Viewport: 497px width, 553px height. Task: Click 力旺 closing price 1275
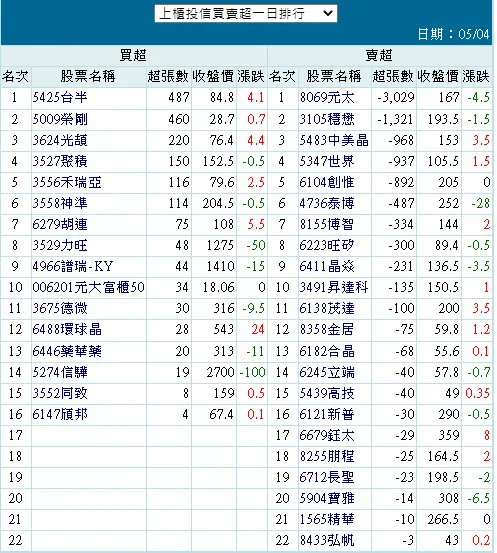220,245
